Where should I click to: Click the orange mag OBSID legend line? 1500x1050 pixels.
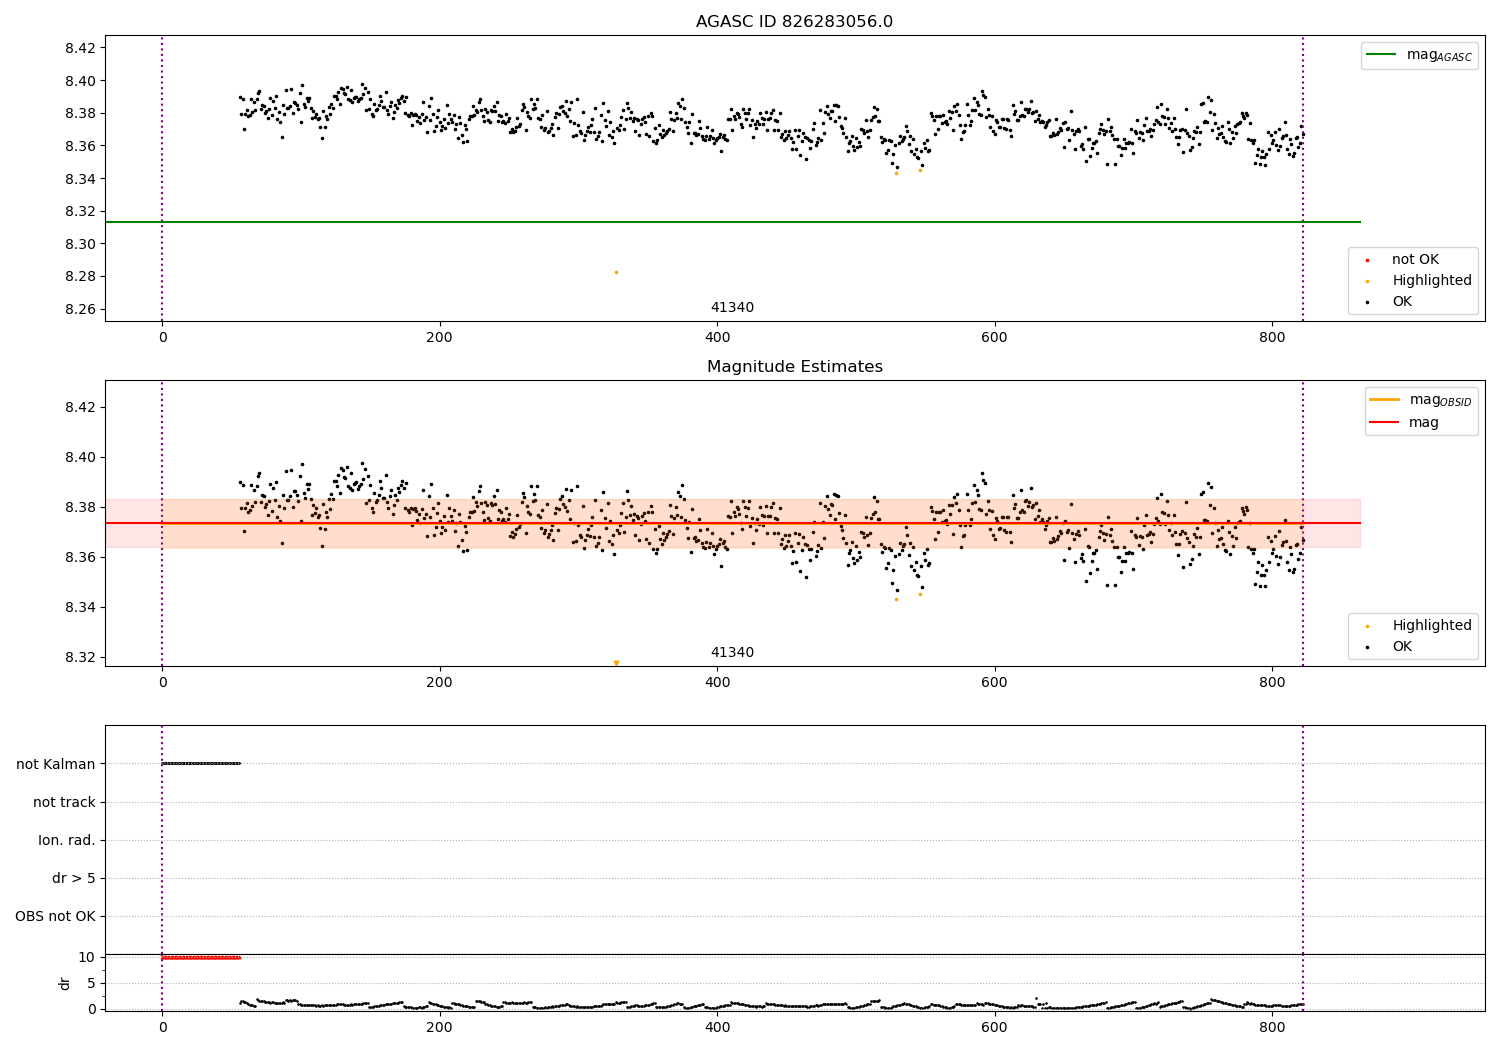(1385, 400)
